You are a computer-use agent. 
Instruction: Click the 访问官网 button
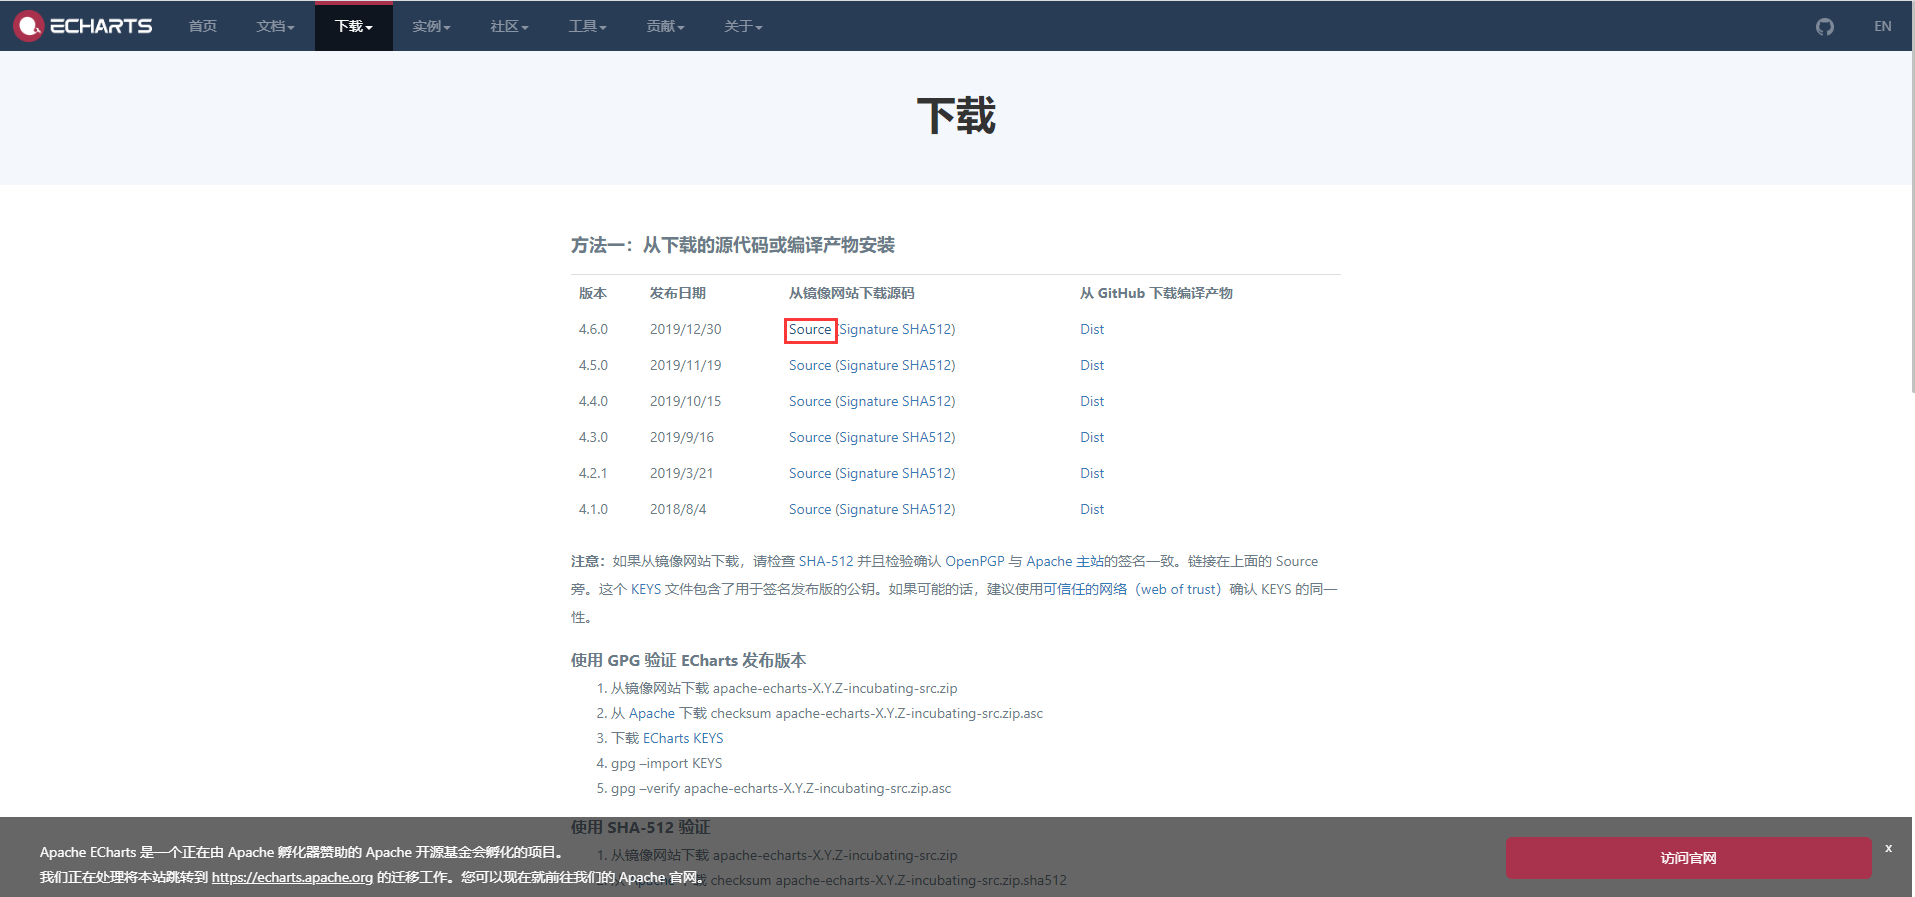(1688, 858)
